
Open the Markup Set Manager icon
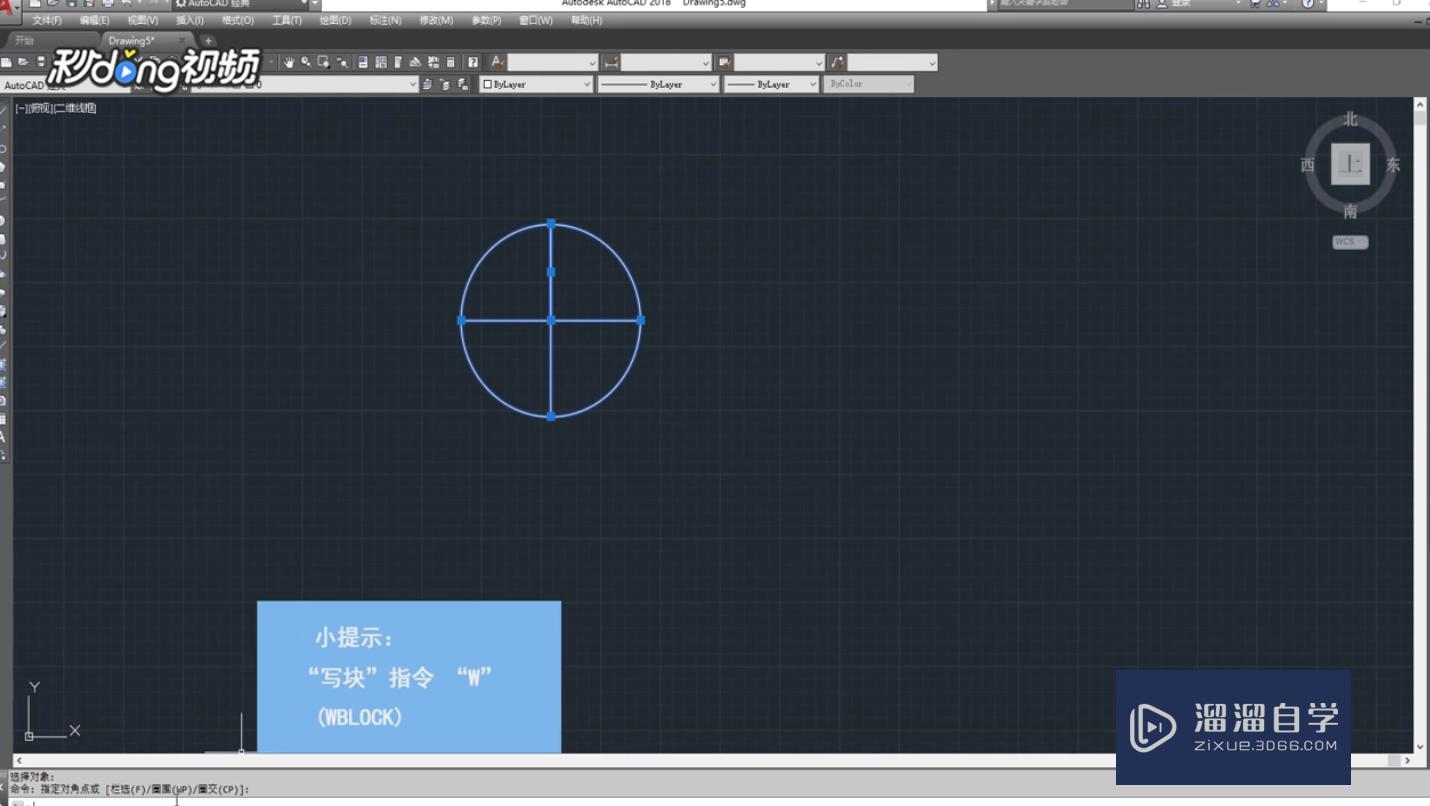pyautogui.click(x=434, y=62)
